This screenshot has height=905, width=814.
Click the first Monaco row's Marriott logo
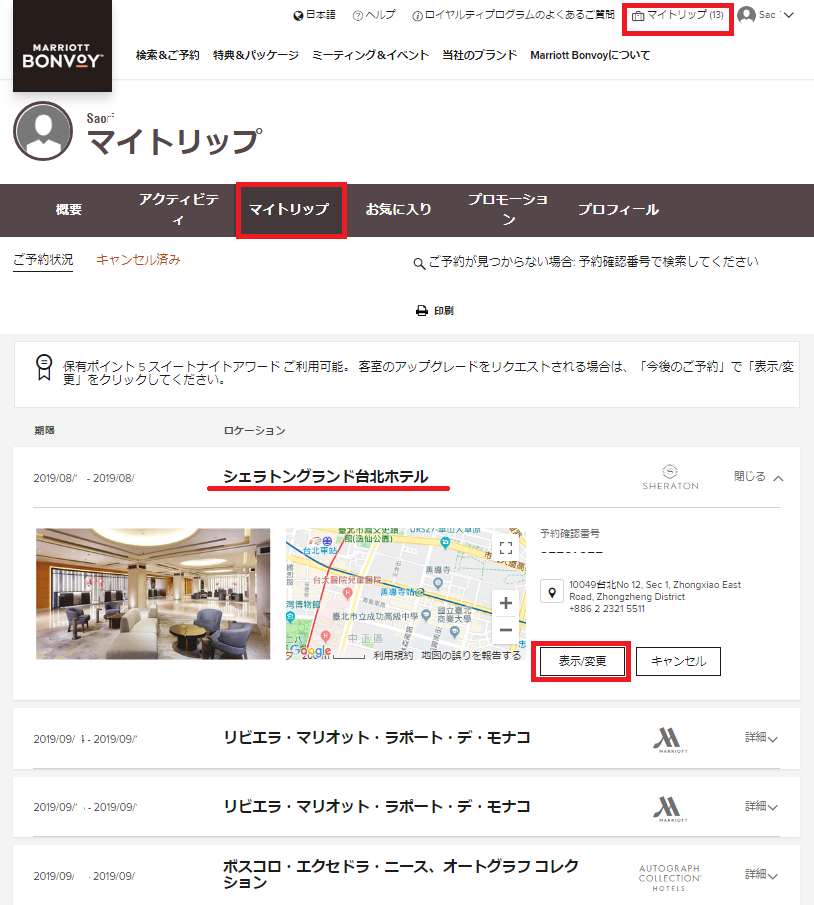pos(669,739)
